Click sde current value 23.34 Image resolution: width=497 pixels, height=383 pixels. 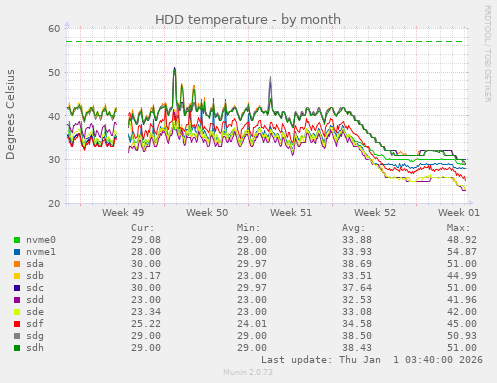coord(146,312)
